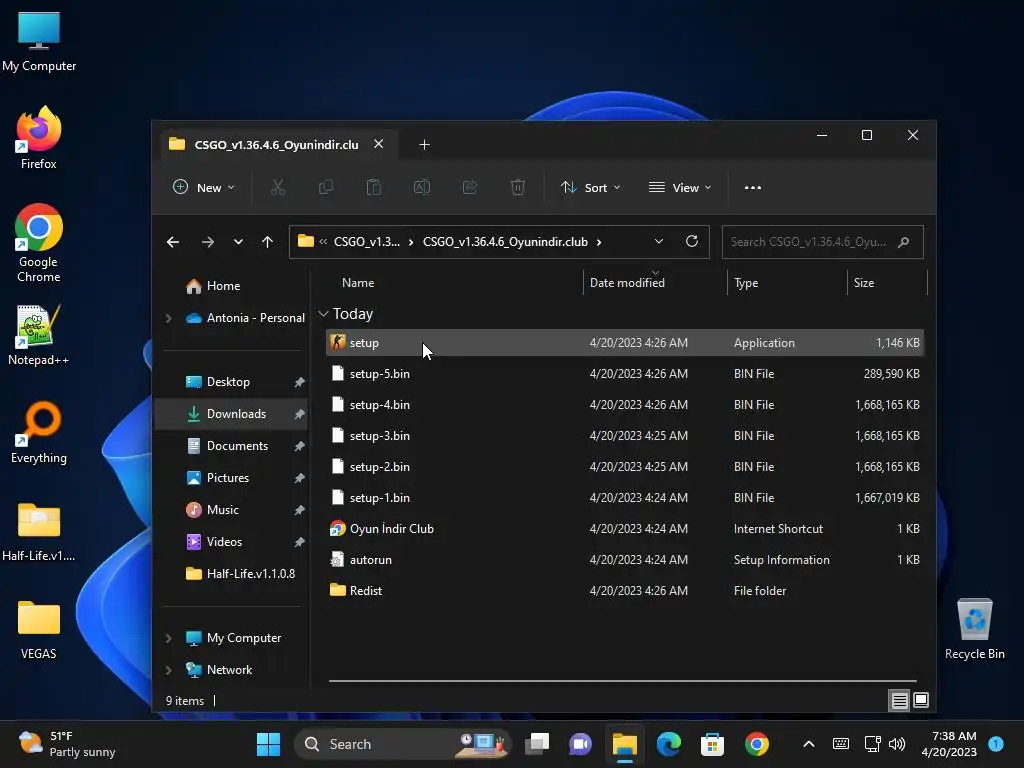Expand the address bar history dropdown
Screen dimensions: 1024x768
click(x=659, y=242)
